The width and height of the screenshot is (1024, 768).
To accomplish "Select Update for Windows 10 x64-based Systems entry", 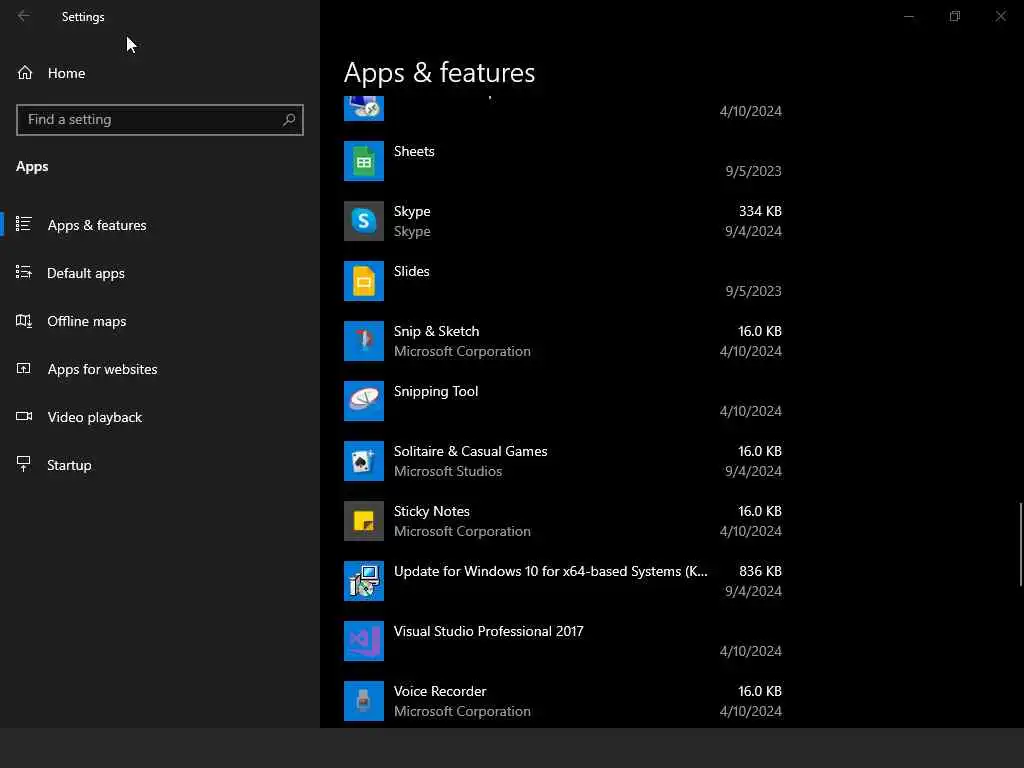I will 551,571.
